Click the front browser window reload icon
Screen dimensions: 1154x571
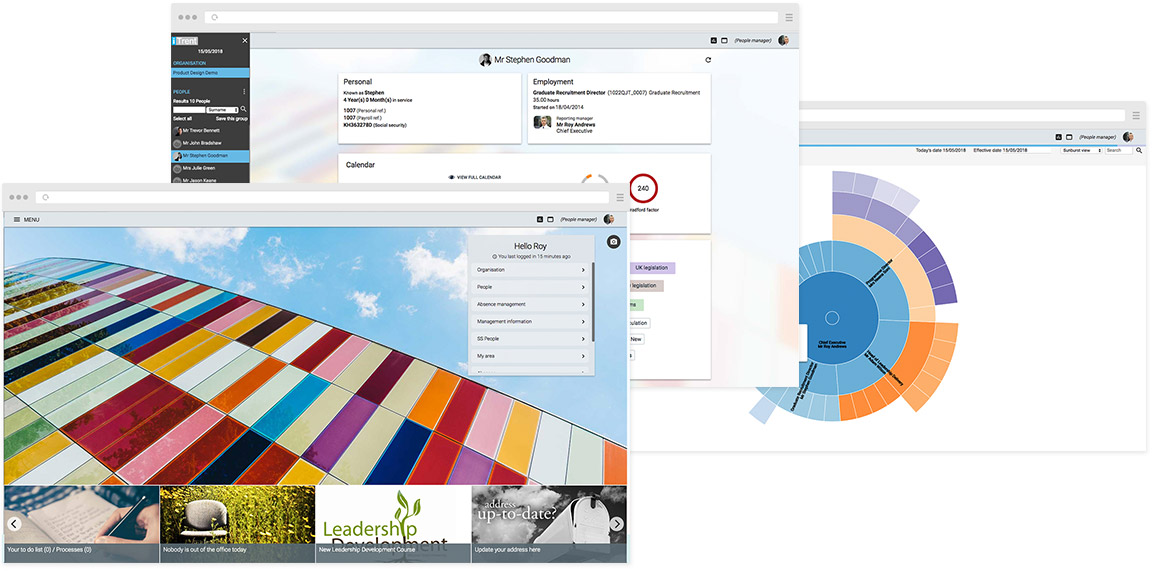(x=45, y=197)
